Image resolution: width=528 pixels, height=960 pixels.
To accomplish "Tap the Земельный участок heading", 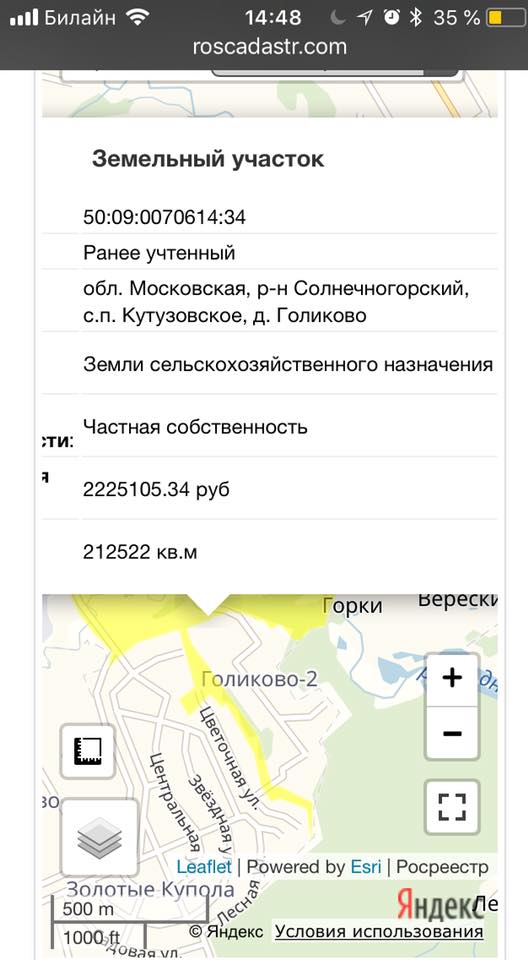I will [x=208, y=159].
